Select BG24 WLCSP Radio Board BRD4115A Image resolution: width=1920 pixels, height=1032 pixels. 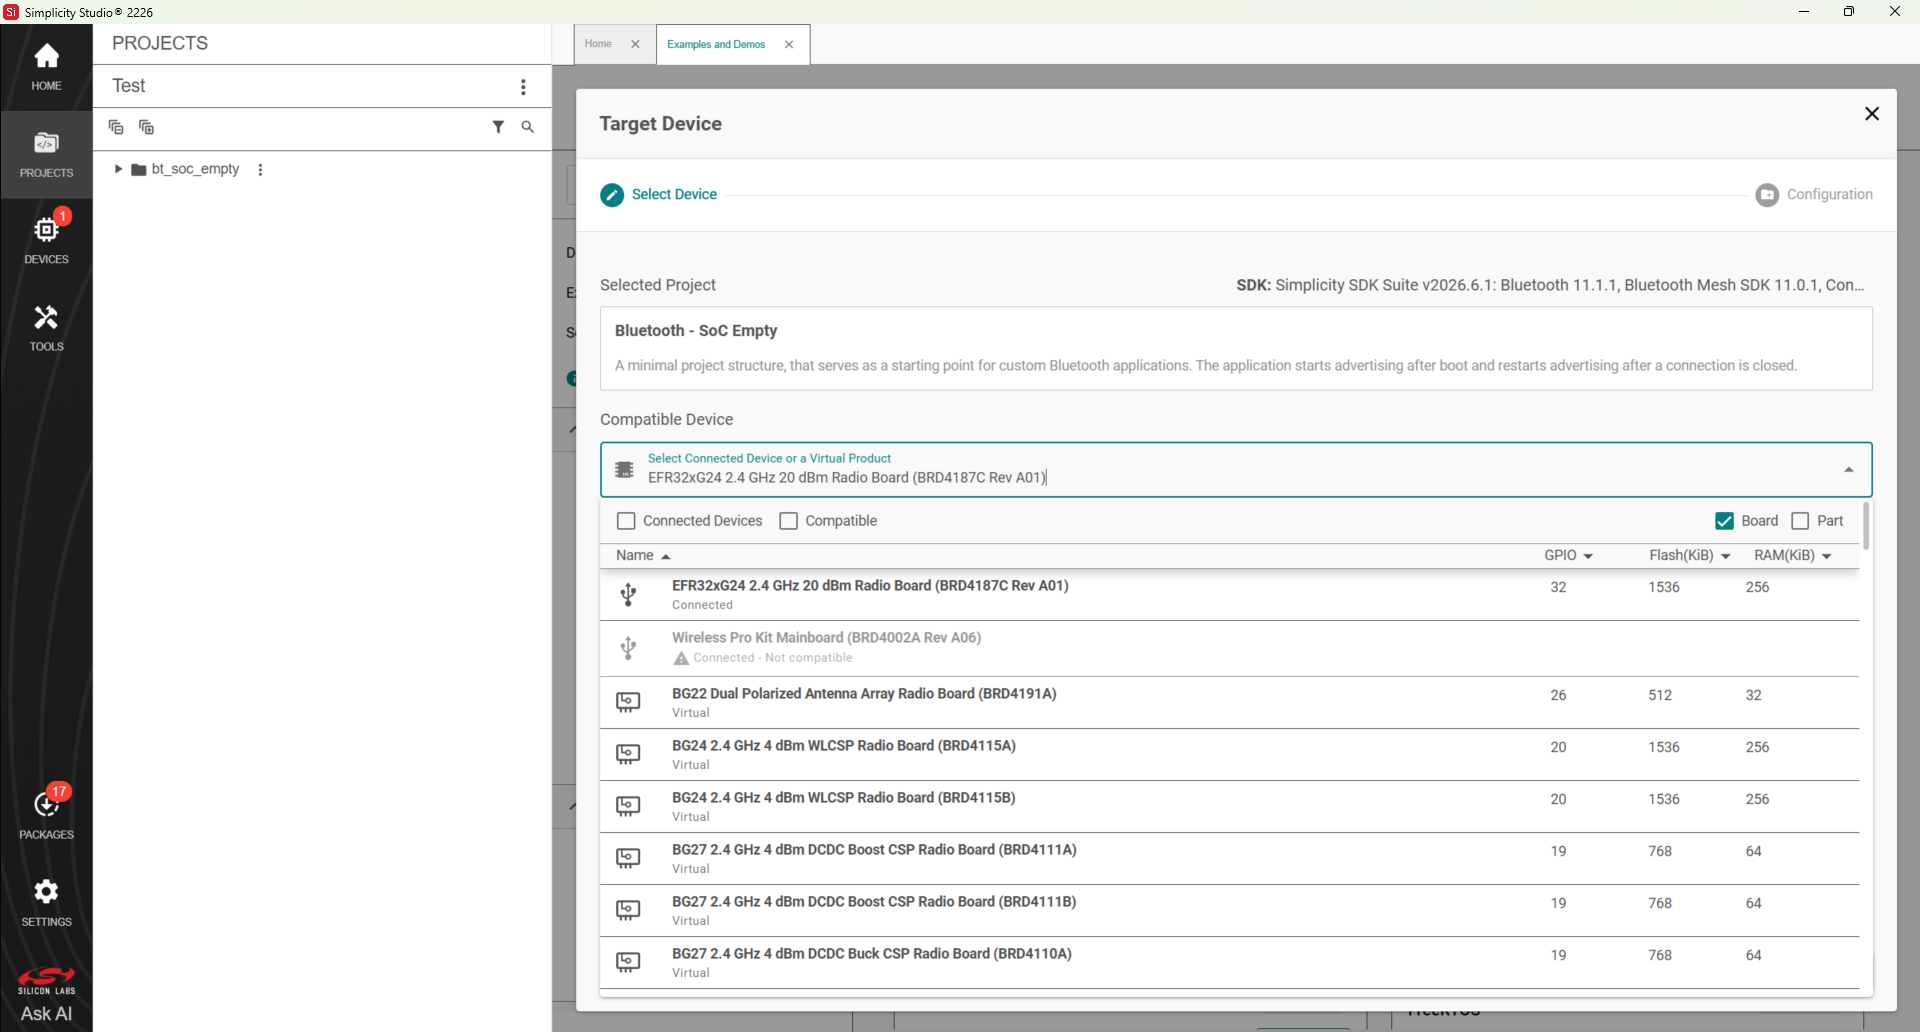tap(1229, 755)
